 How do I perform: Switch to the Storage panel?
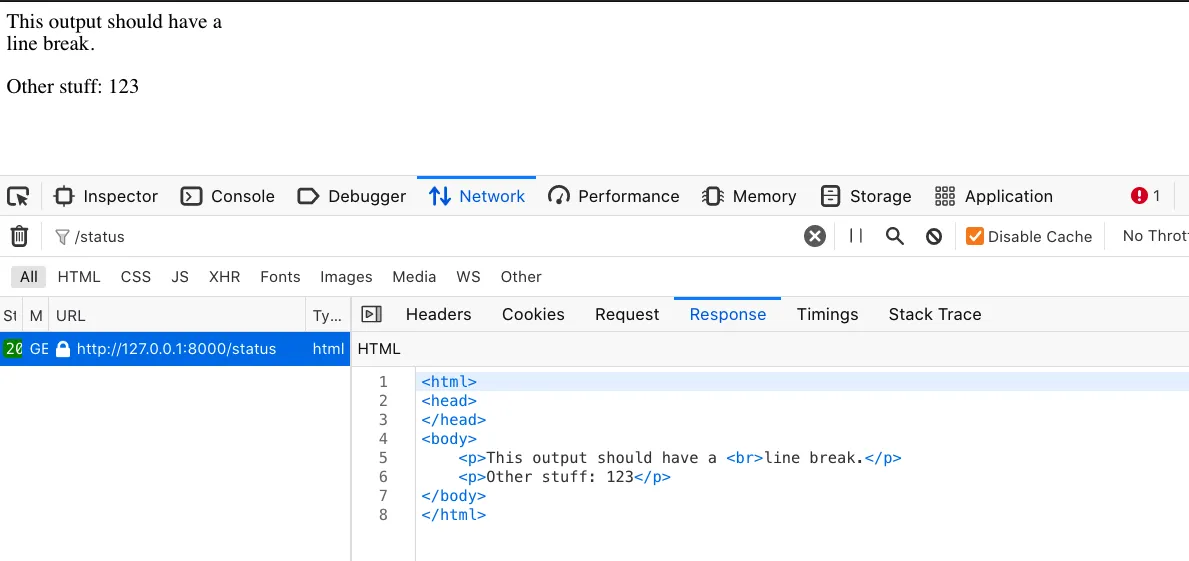click(x=866, y=196)
